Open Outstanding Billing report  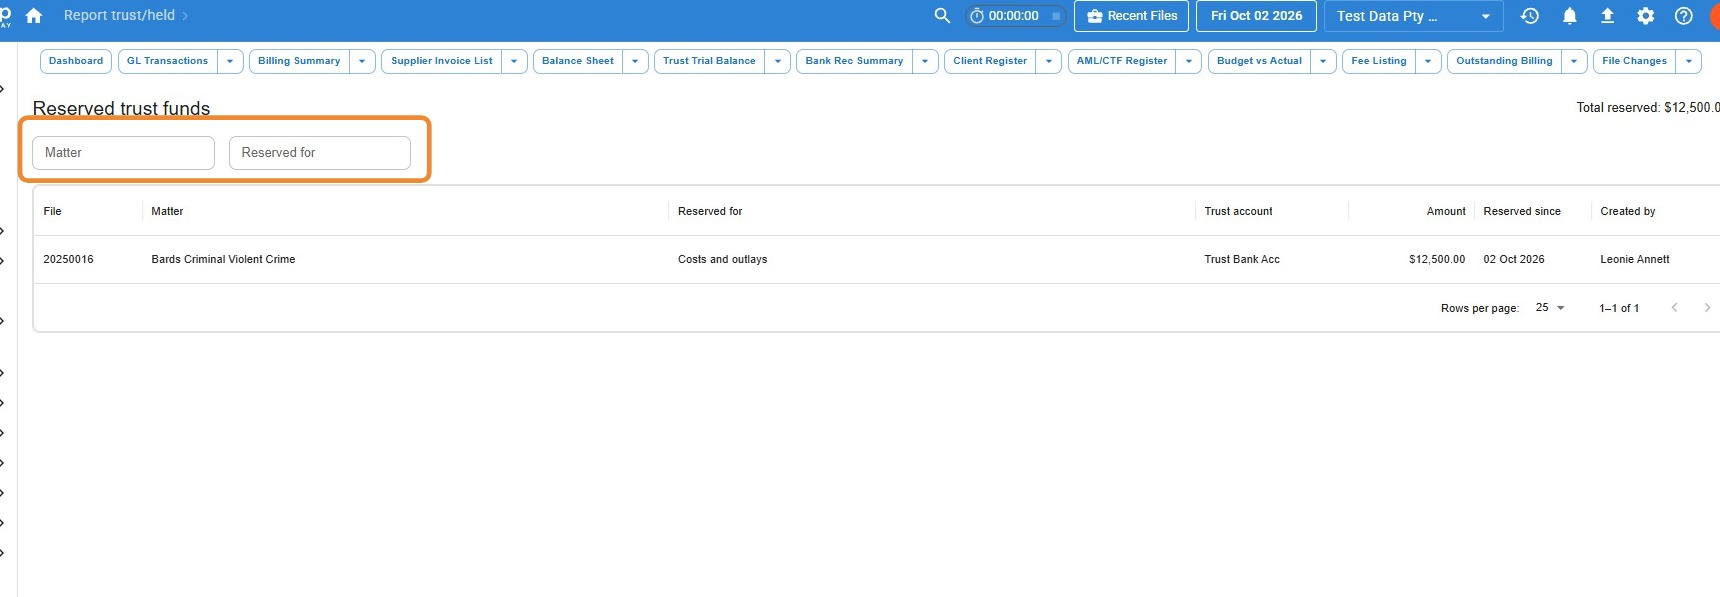(1504, 61)
